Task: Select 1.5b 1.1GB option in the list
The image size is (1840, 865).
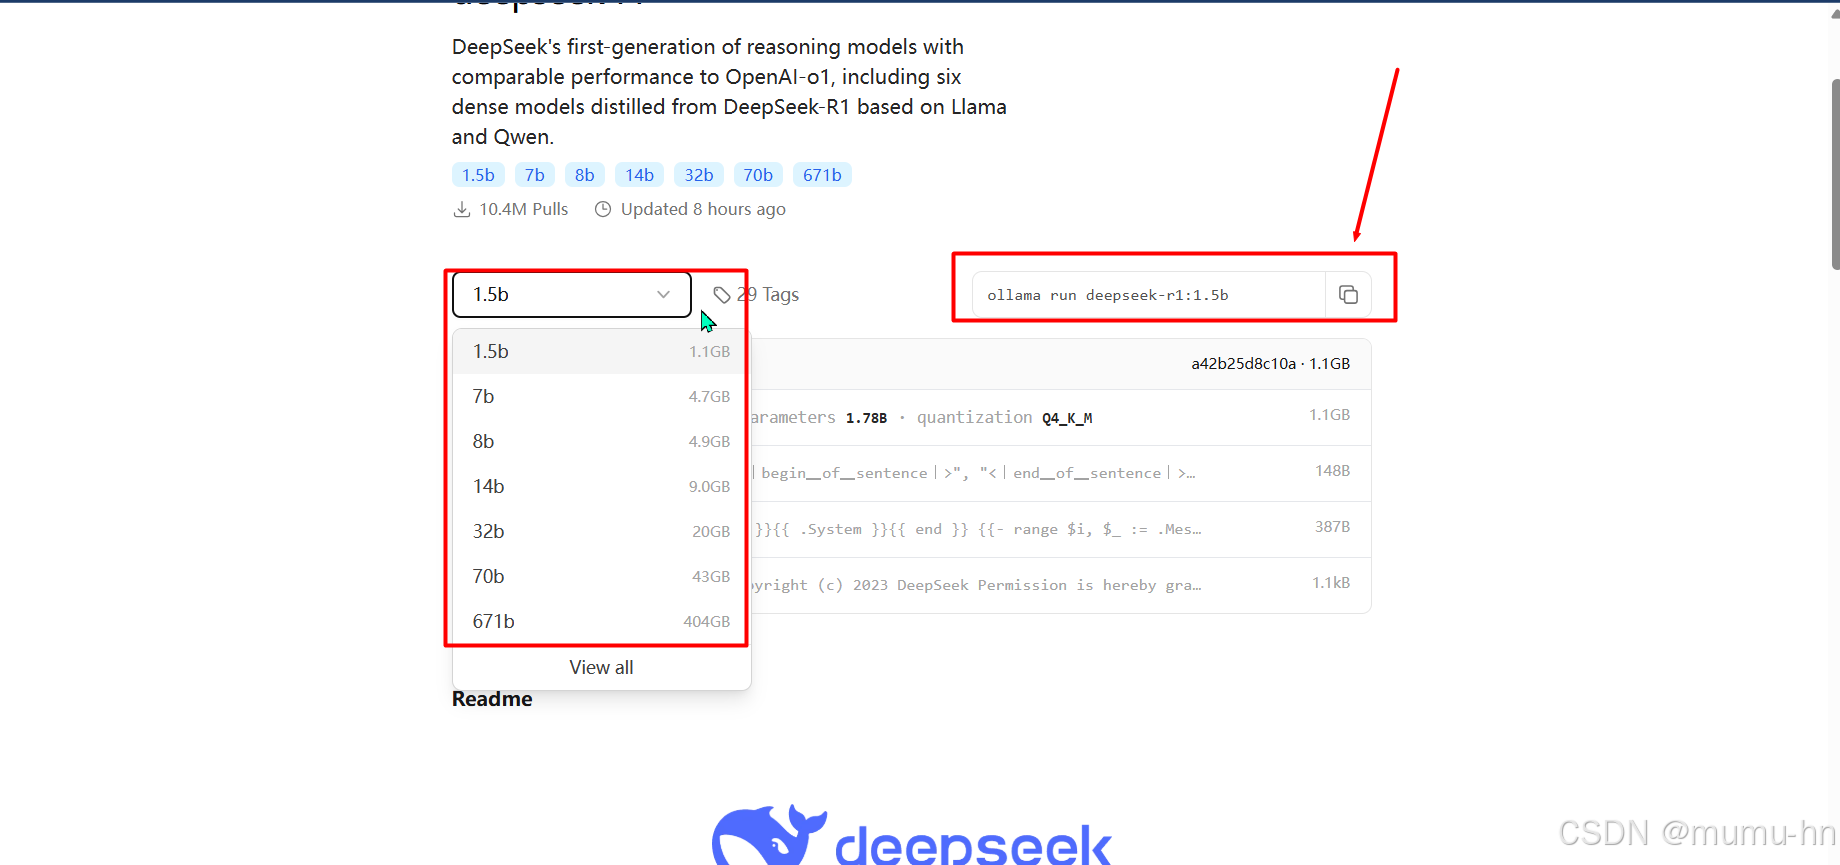Action: (x=601, y=352)
